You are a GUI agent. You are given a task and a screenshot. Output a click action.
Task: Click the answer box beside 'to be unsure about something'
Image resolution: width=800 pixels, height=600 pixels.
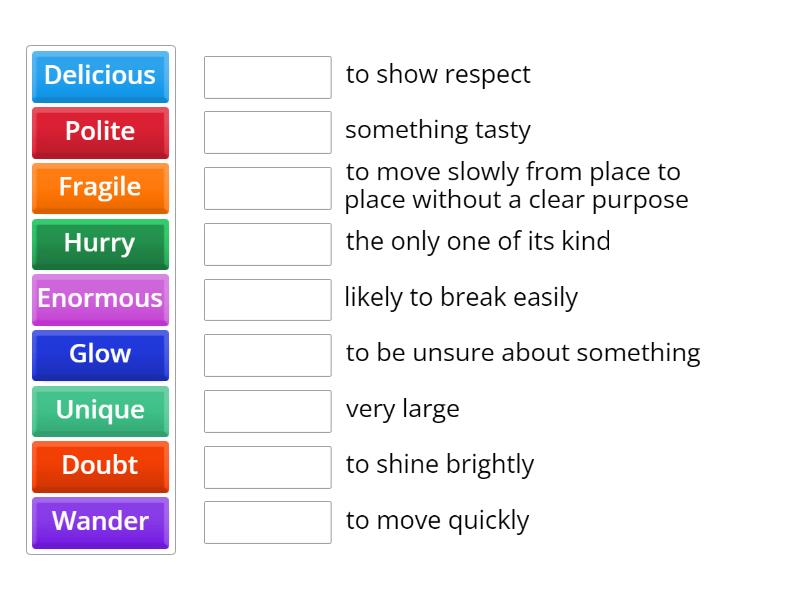point(267,354)
